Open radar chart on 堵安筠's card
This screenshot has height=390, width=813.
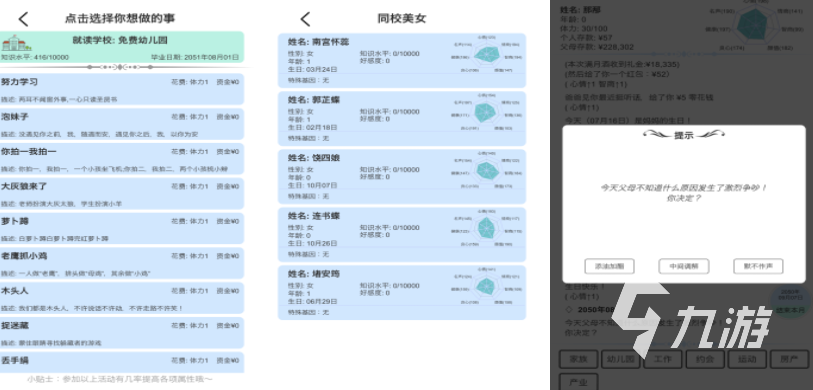(x=485, y=285)
